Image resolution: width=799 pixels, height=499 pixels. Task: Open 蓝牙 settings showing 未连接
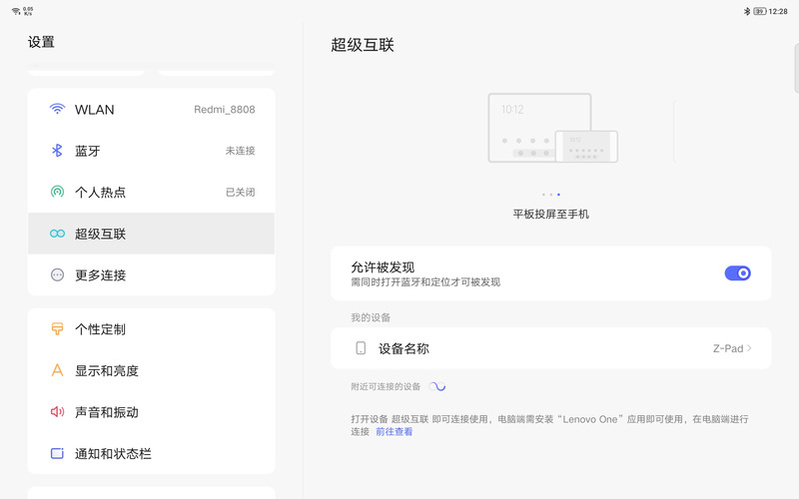[x=151, y=151]
